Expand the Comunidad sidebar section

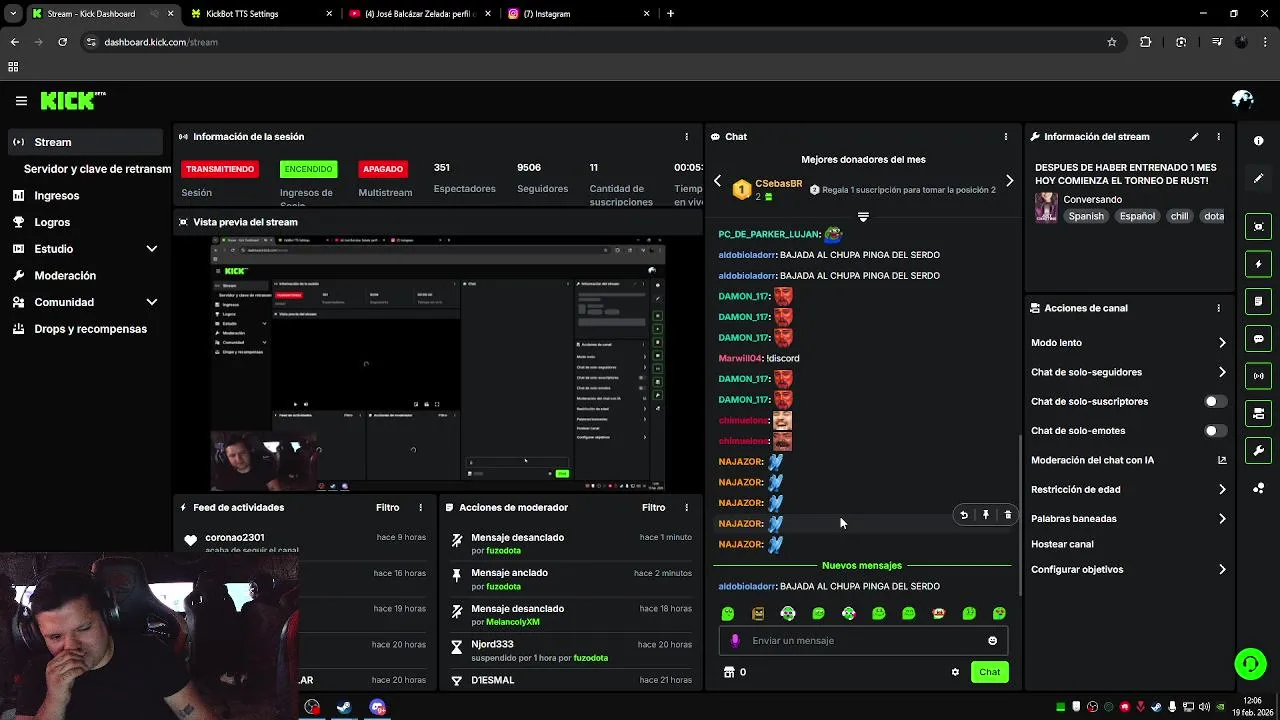(151, 302)
